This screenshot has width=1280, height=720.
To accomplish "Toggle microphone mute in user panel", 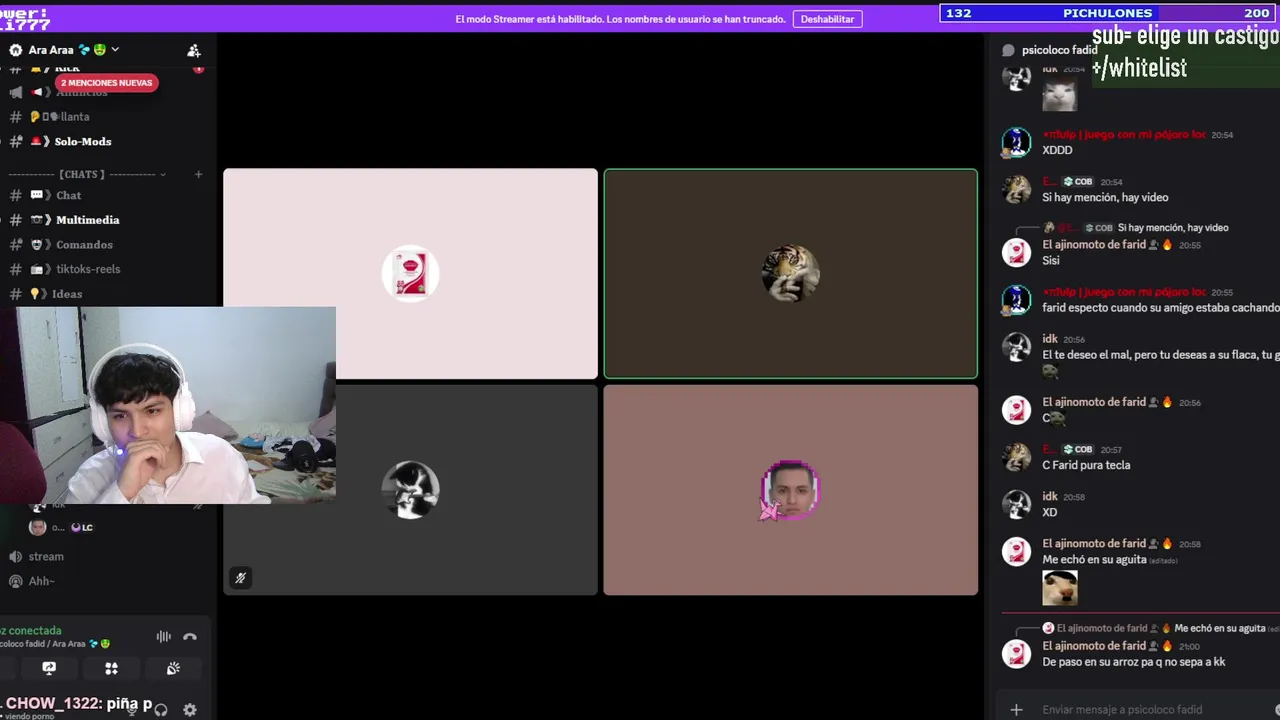I will tap(132, 710).
